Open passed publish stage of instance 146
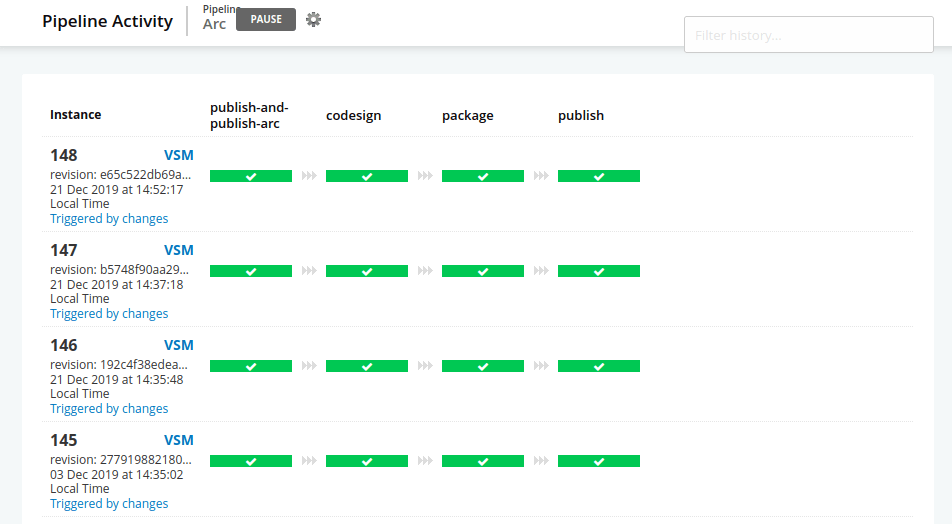The image size is (952, 524). 599,366
